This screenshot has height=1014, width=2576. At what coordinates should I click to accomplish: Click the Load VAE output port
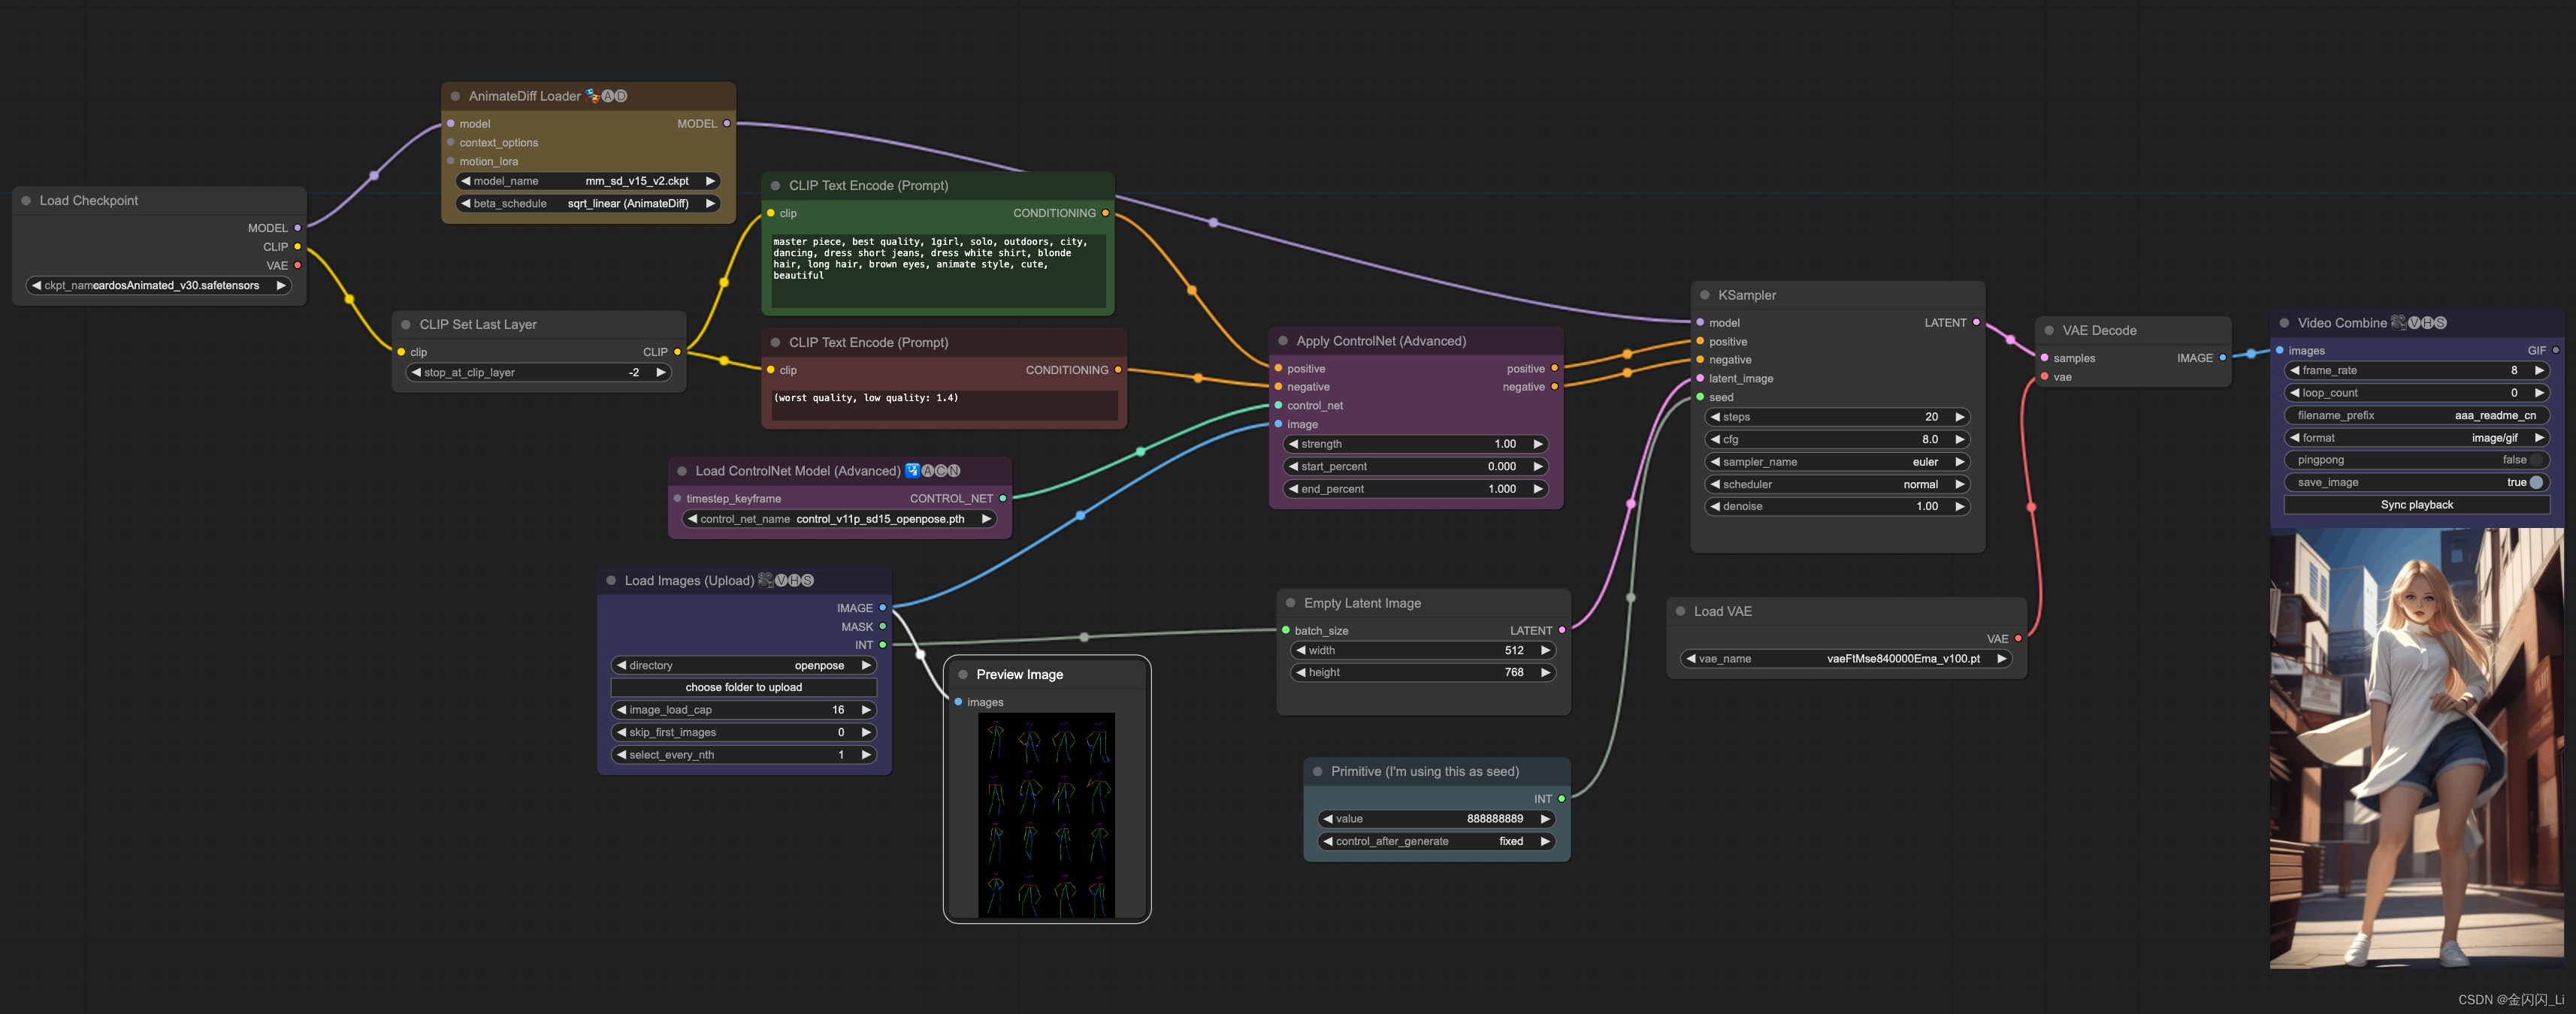[2018, 639]
